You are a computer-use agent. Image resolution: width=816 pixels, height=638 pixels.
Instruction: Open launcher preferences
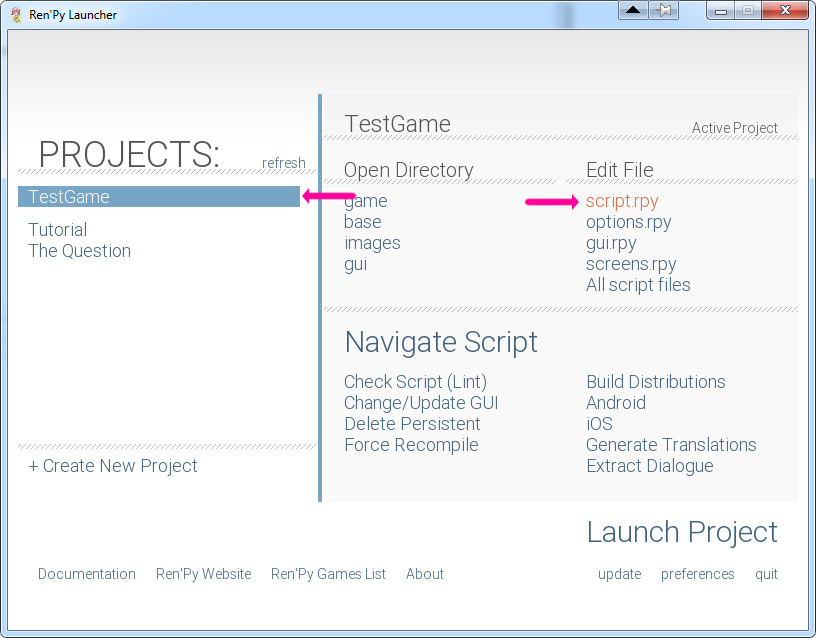click(x=697, y=574)
